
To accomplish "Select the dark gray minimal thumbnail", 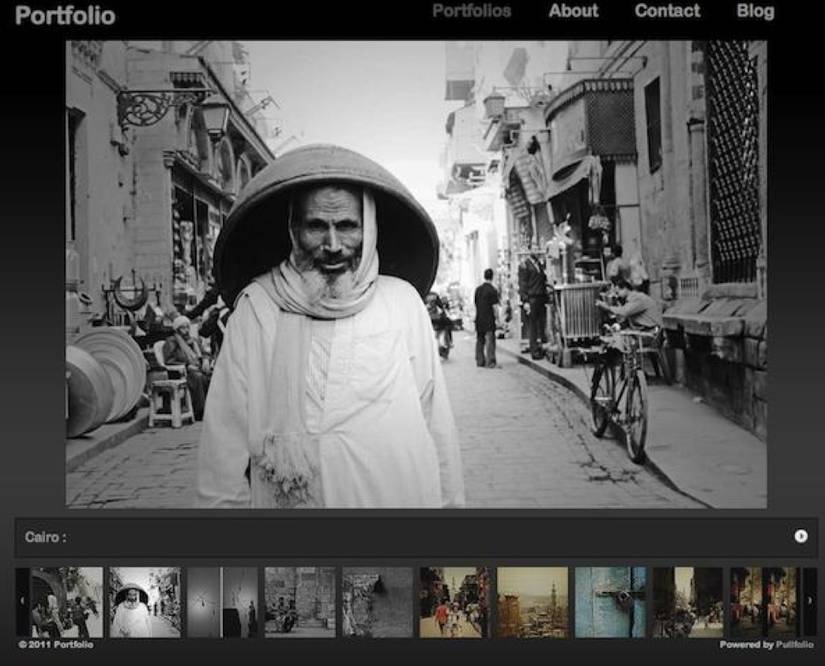I will coord(223,602).
